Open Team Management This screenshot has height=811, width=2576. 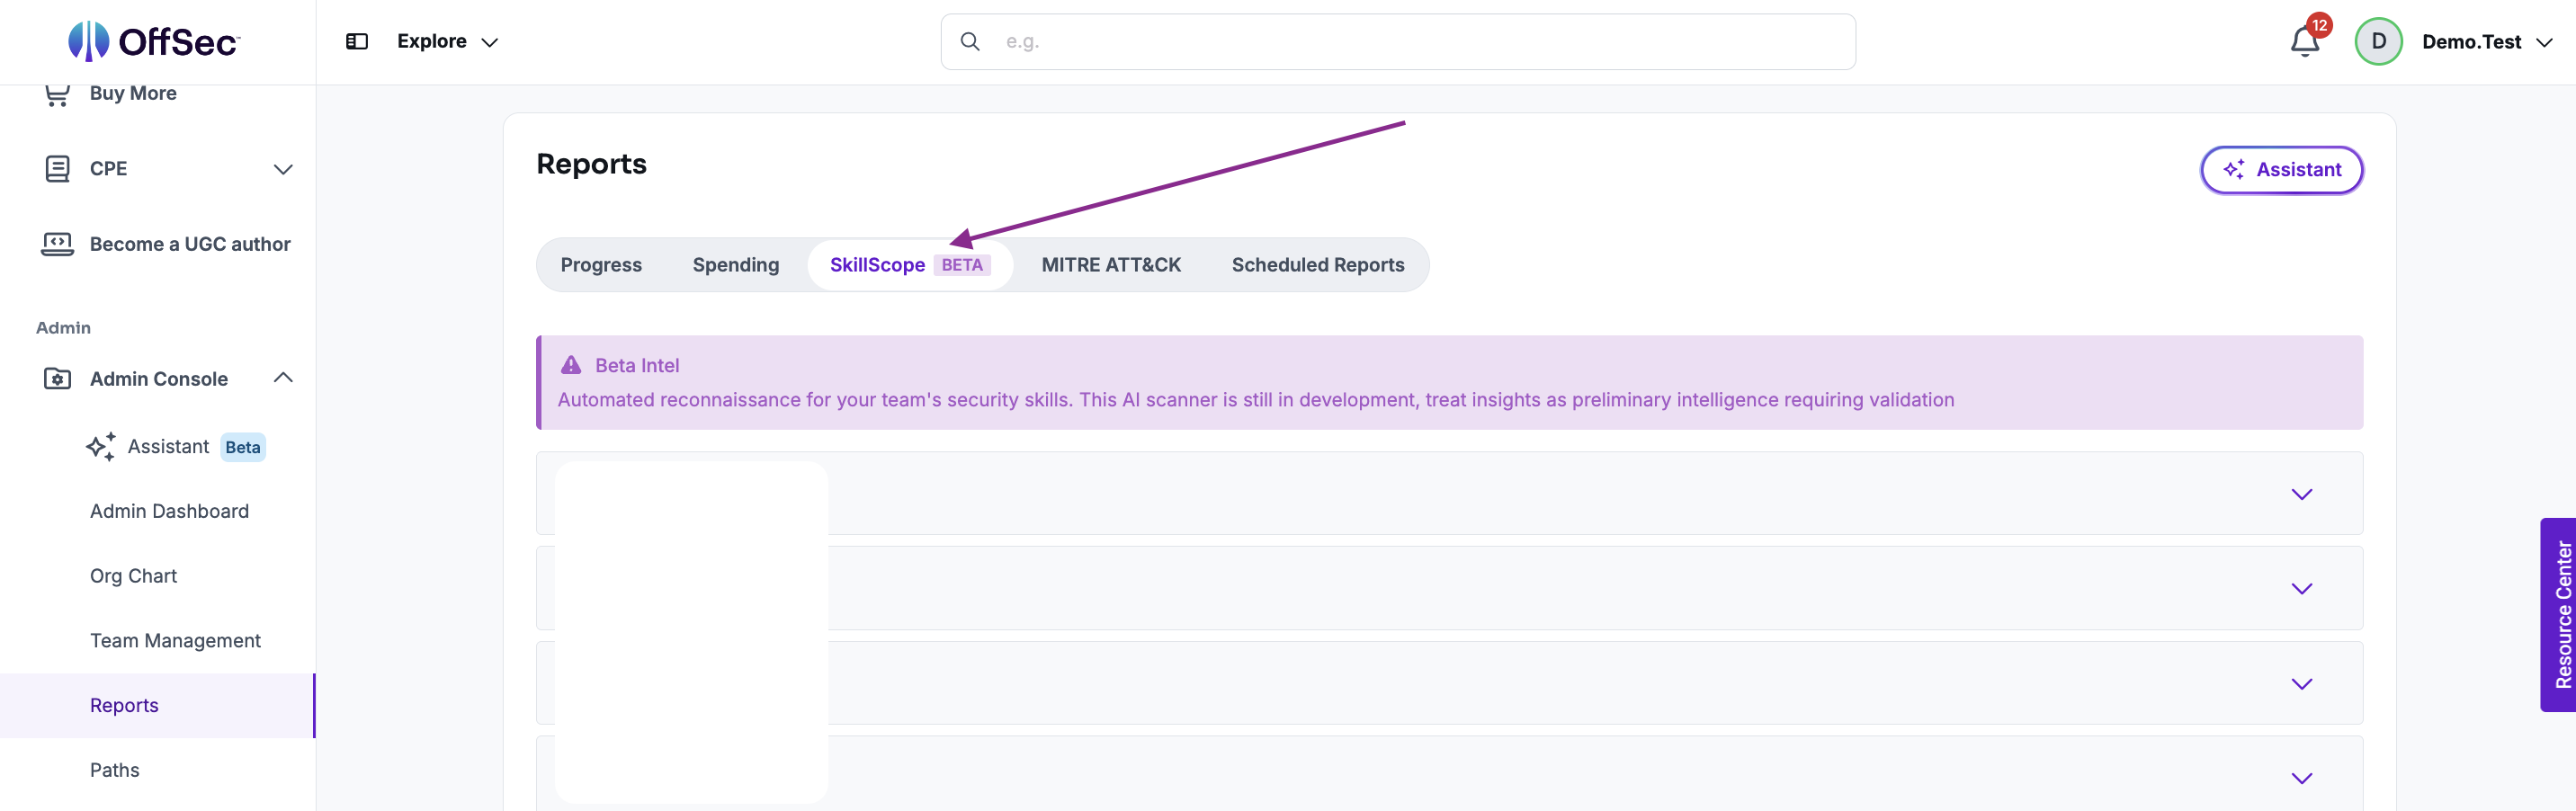pos(175,640)
